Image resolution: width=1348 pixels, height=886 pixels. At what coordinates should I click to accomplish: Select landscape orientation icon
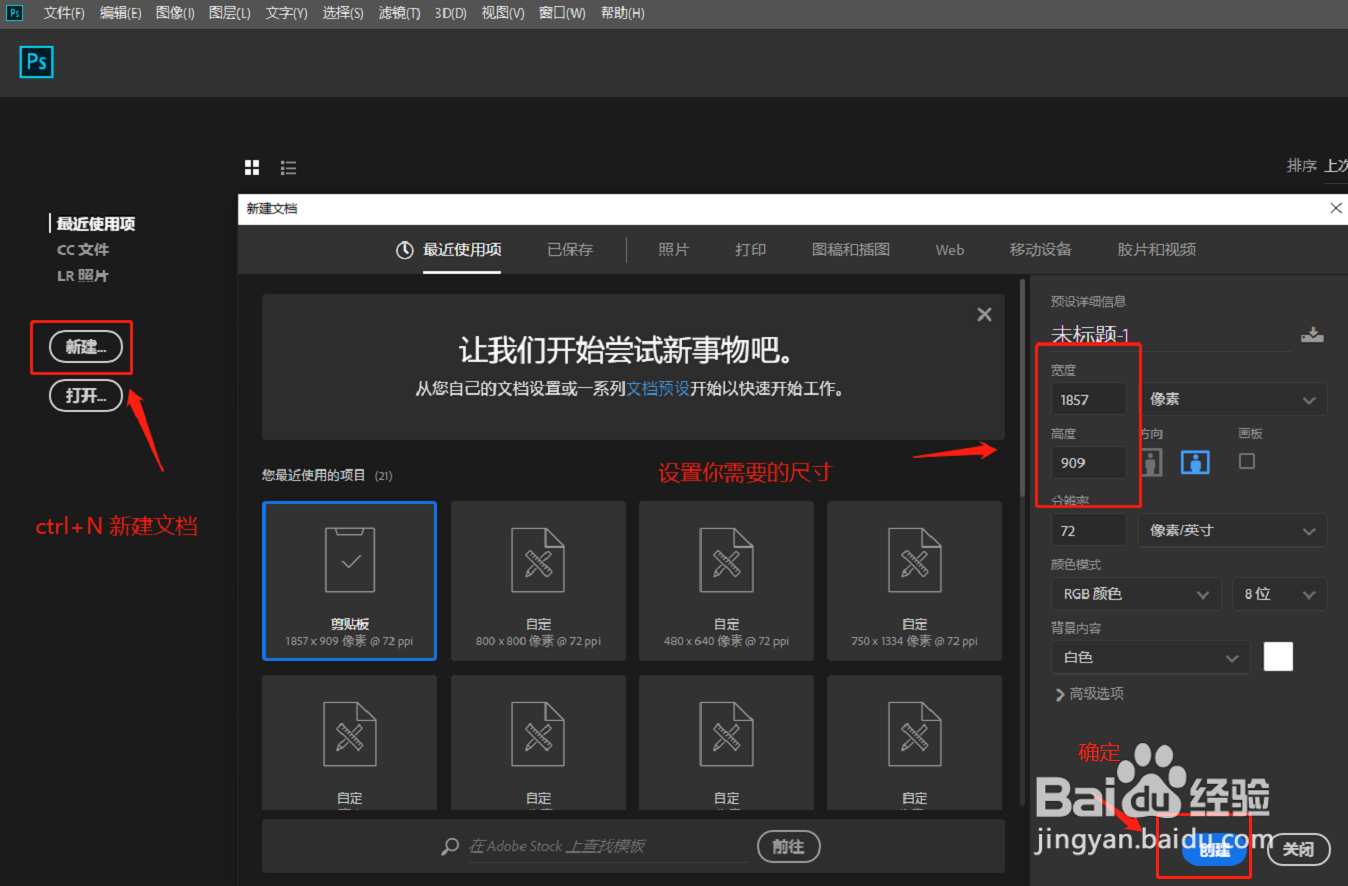pos(1195,462)
